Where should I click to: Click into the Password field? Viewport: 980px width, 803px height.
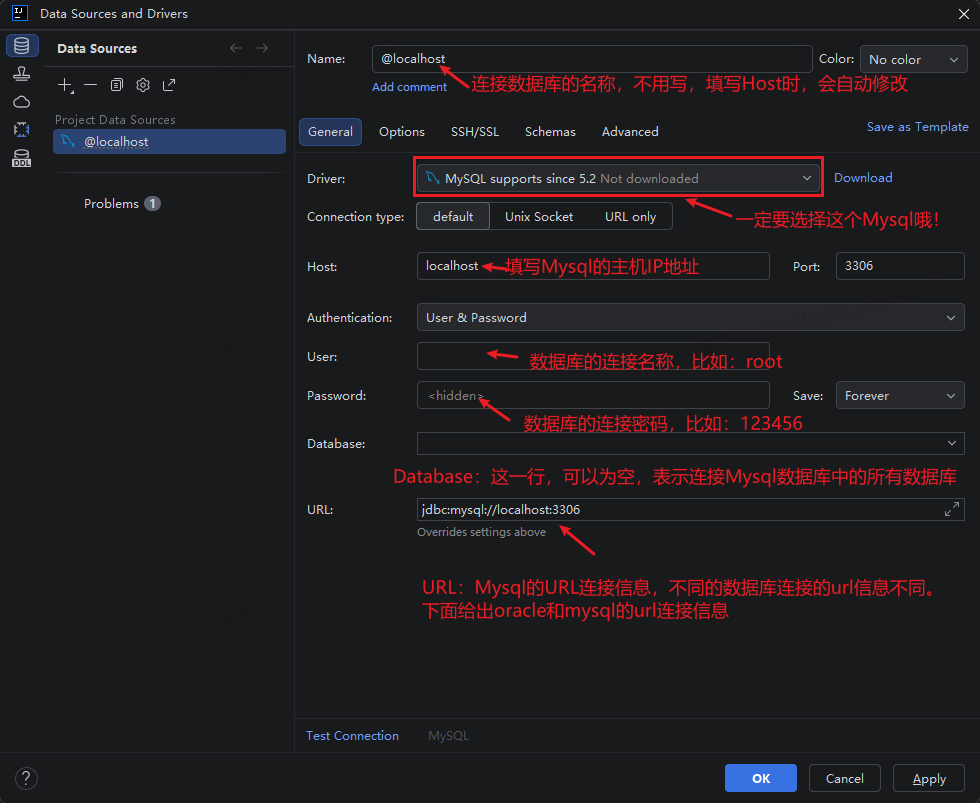(x=593, y=396)
